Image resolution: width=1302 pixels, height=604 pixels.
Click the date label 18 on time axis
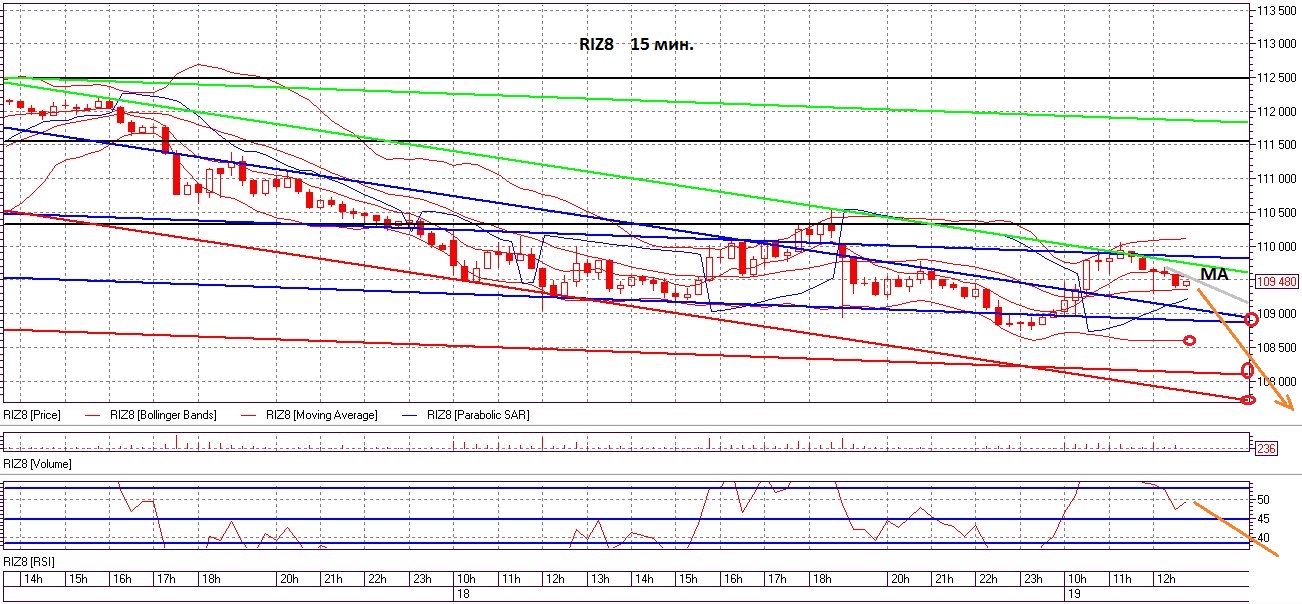coord(463,592)
